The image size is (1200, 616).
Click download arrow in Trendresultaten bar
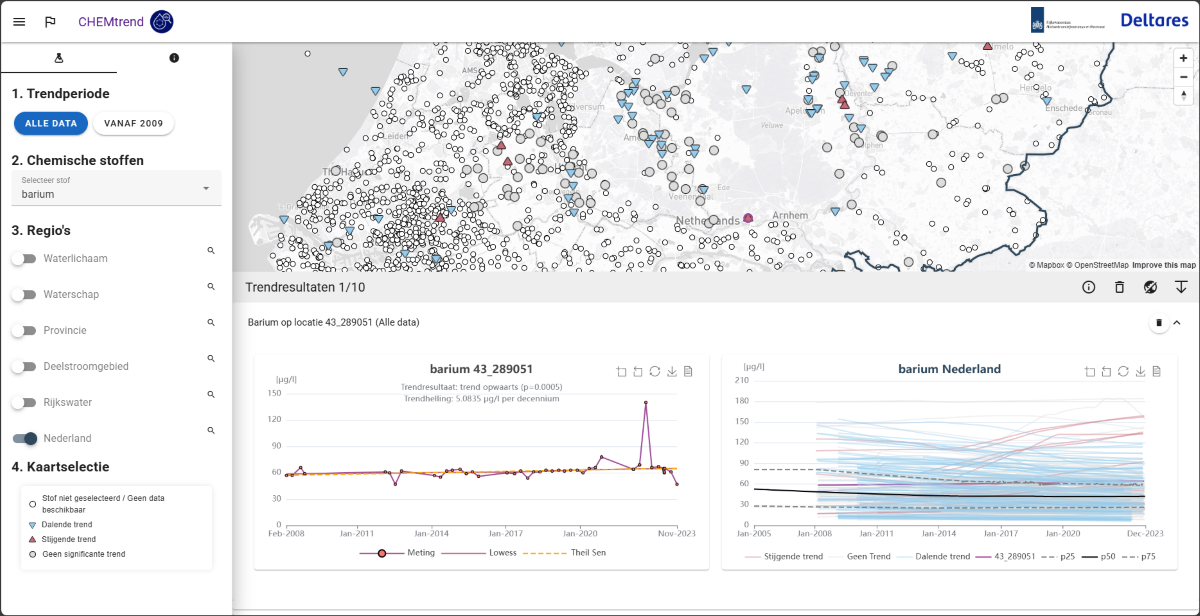(x=1181, y=288)
